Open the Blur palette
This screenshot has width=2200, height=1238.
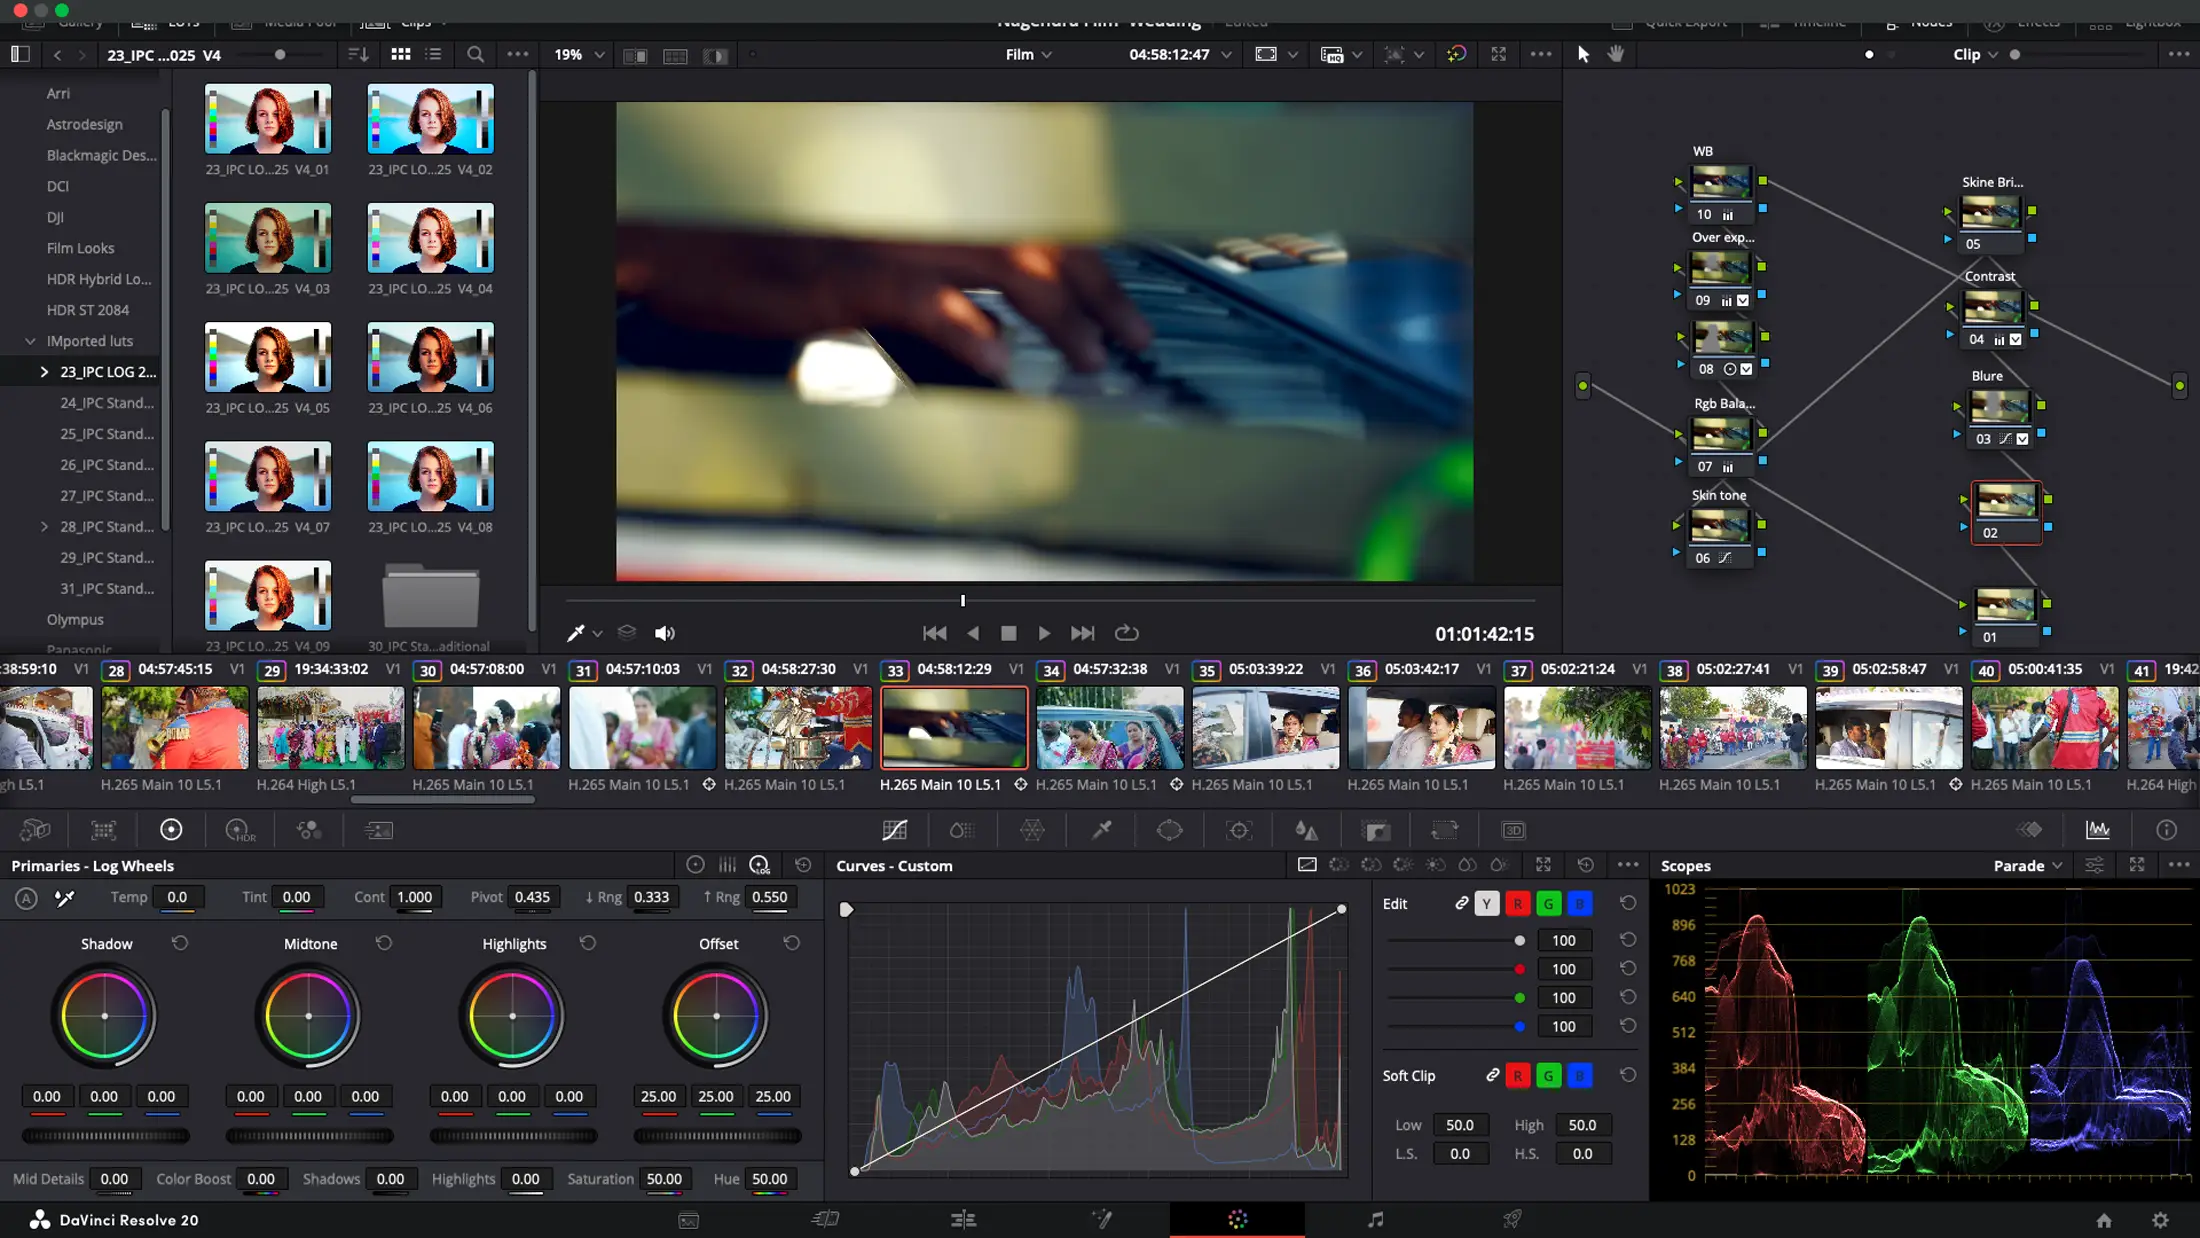pyautogui.click(x=1307, y=830)
